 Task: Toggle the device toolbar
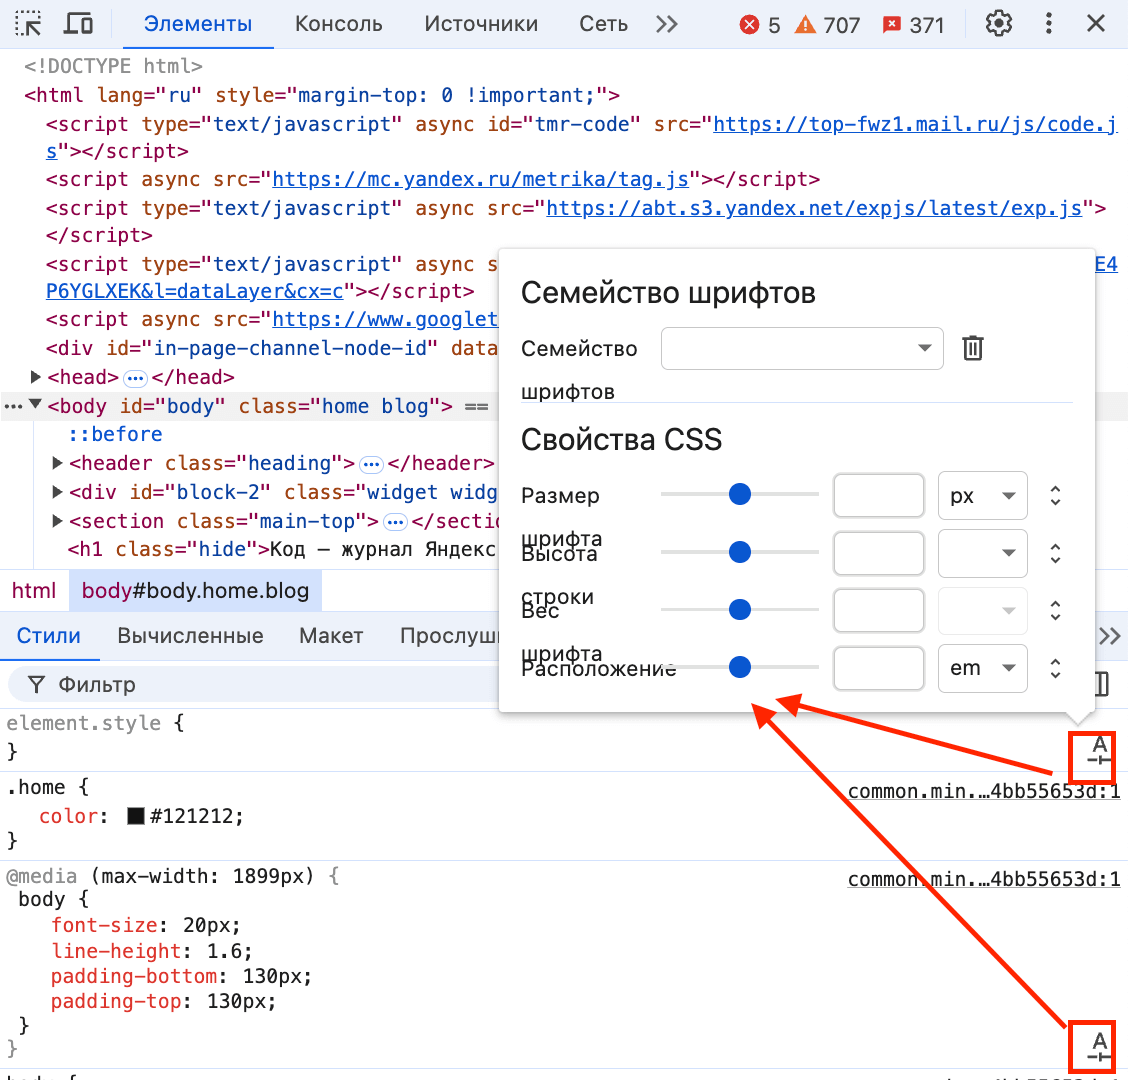(x=79, y=22)
